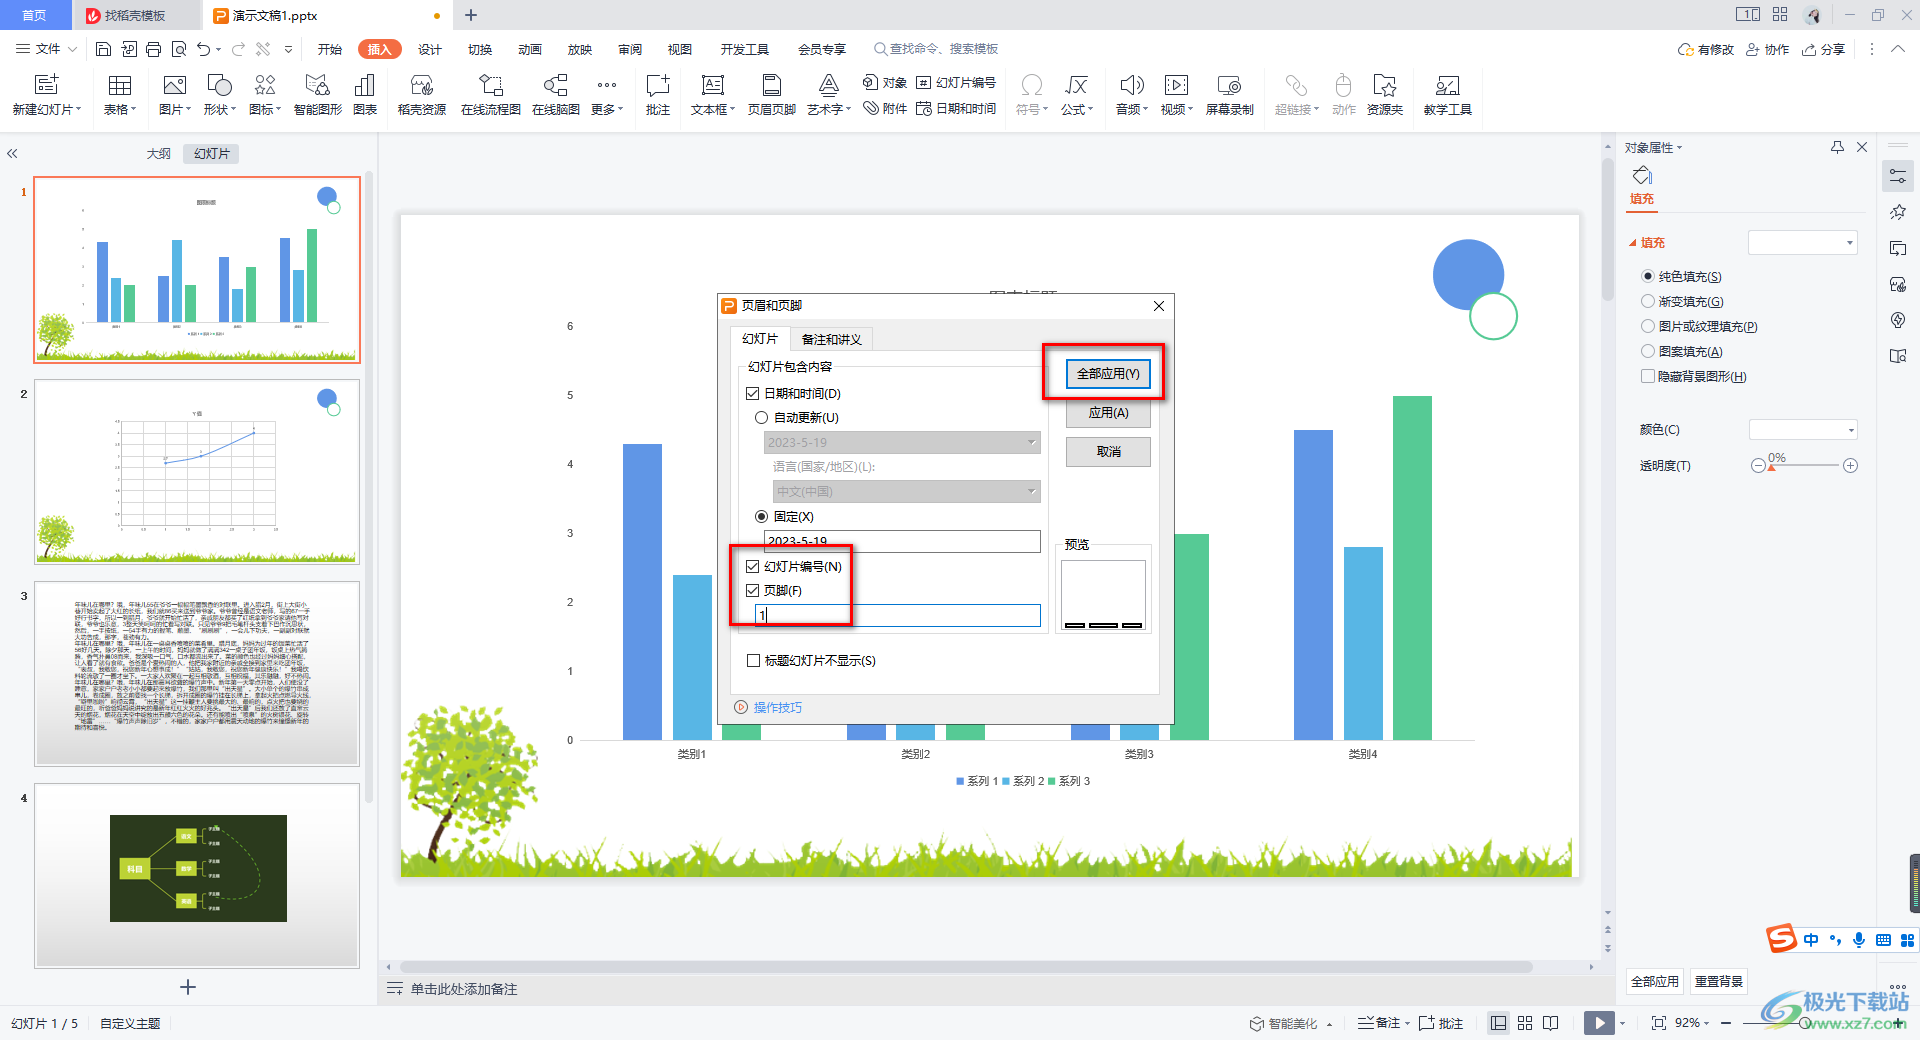Insert a picture via 图片 icon
Image resolution: width=1920 pixels, height=1040 pixels.
[174, 95]
